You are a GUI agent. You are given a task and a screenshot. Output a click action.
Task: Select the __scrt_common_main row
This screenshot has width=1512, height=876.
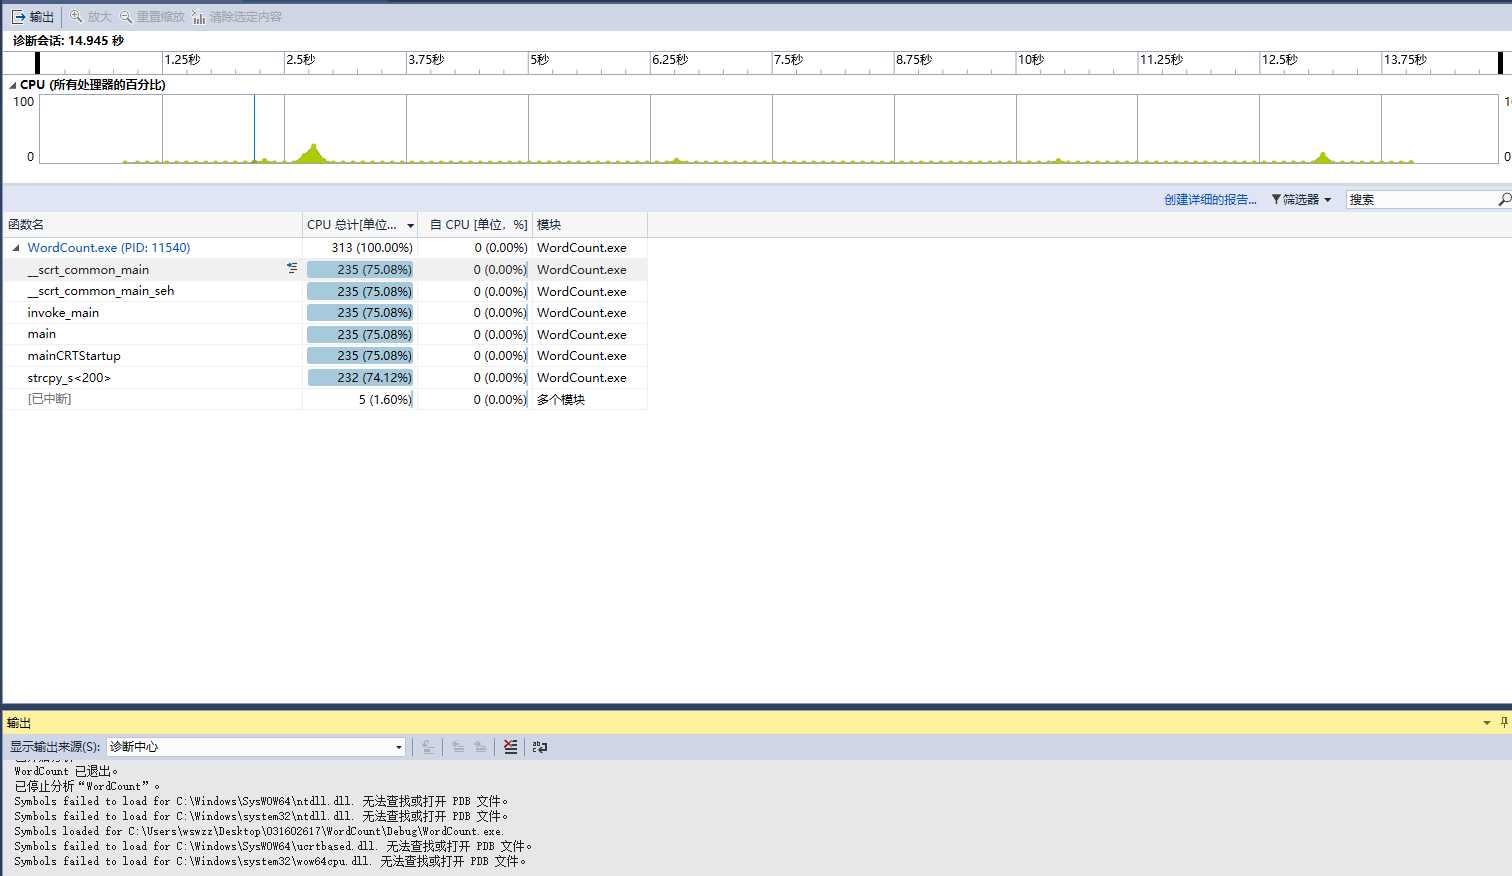pos(325,270)
